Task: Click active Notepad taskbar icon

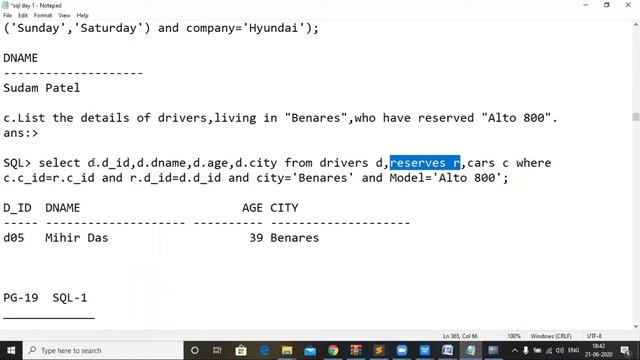Action: [x=471, y=350]
